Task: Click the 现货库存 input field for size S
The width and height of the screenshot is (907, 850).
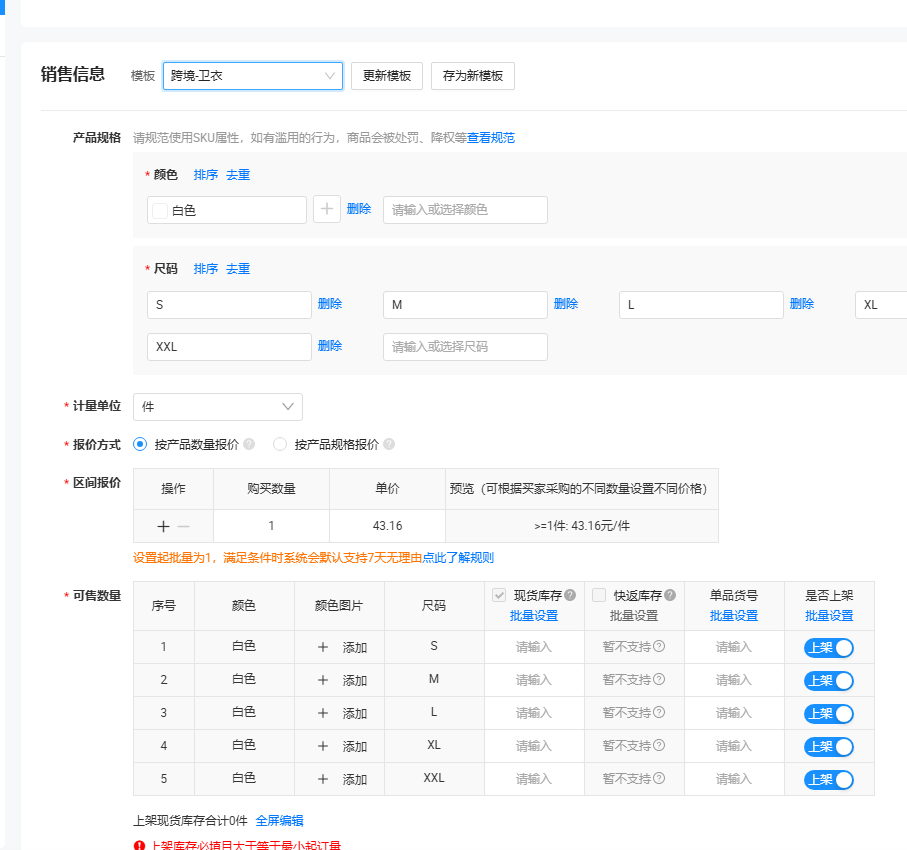Action: point(533,646)
